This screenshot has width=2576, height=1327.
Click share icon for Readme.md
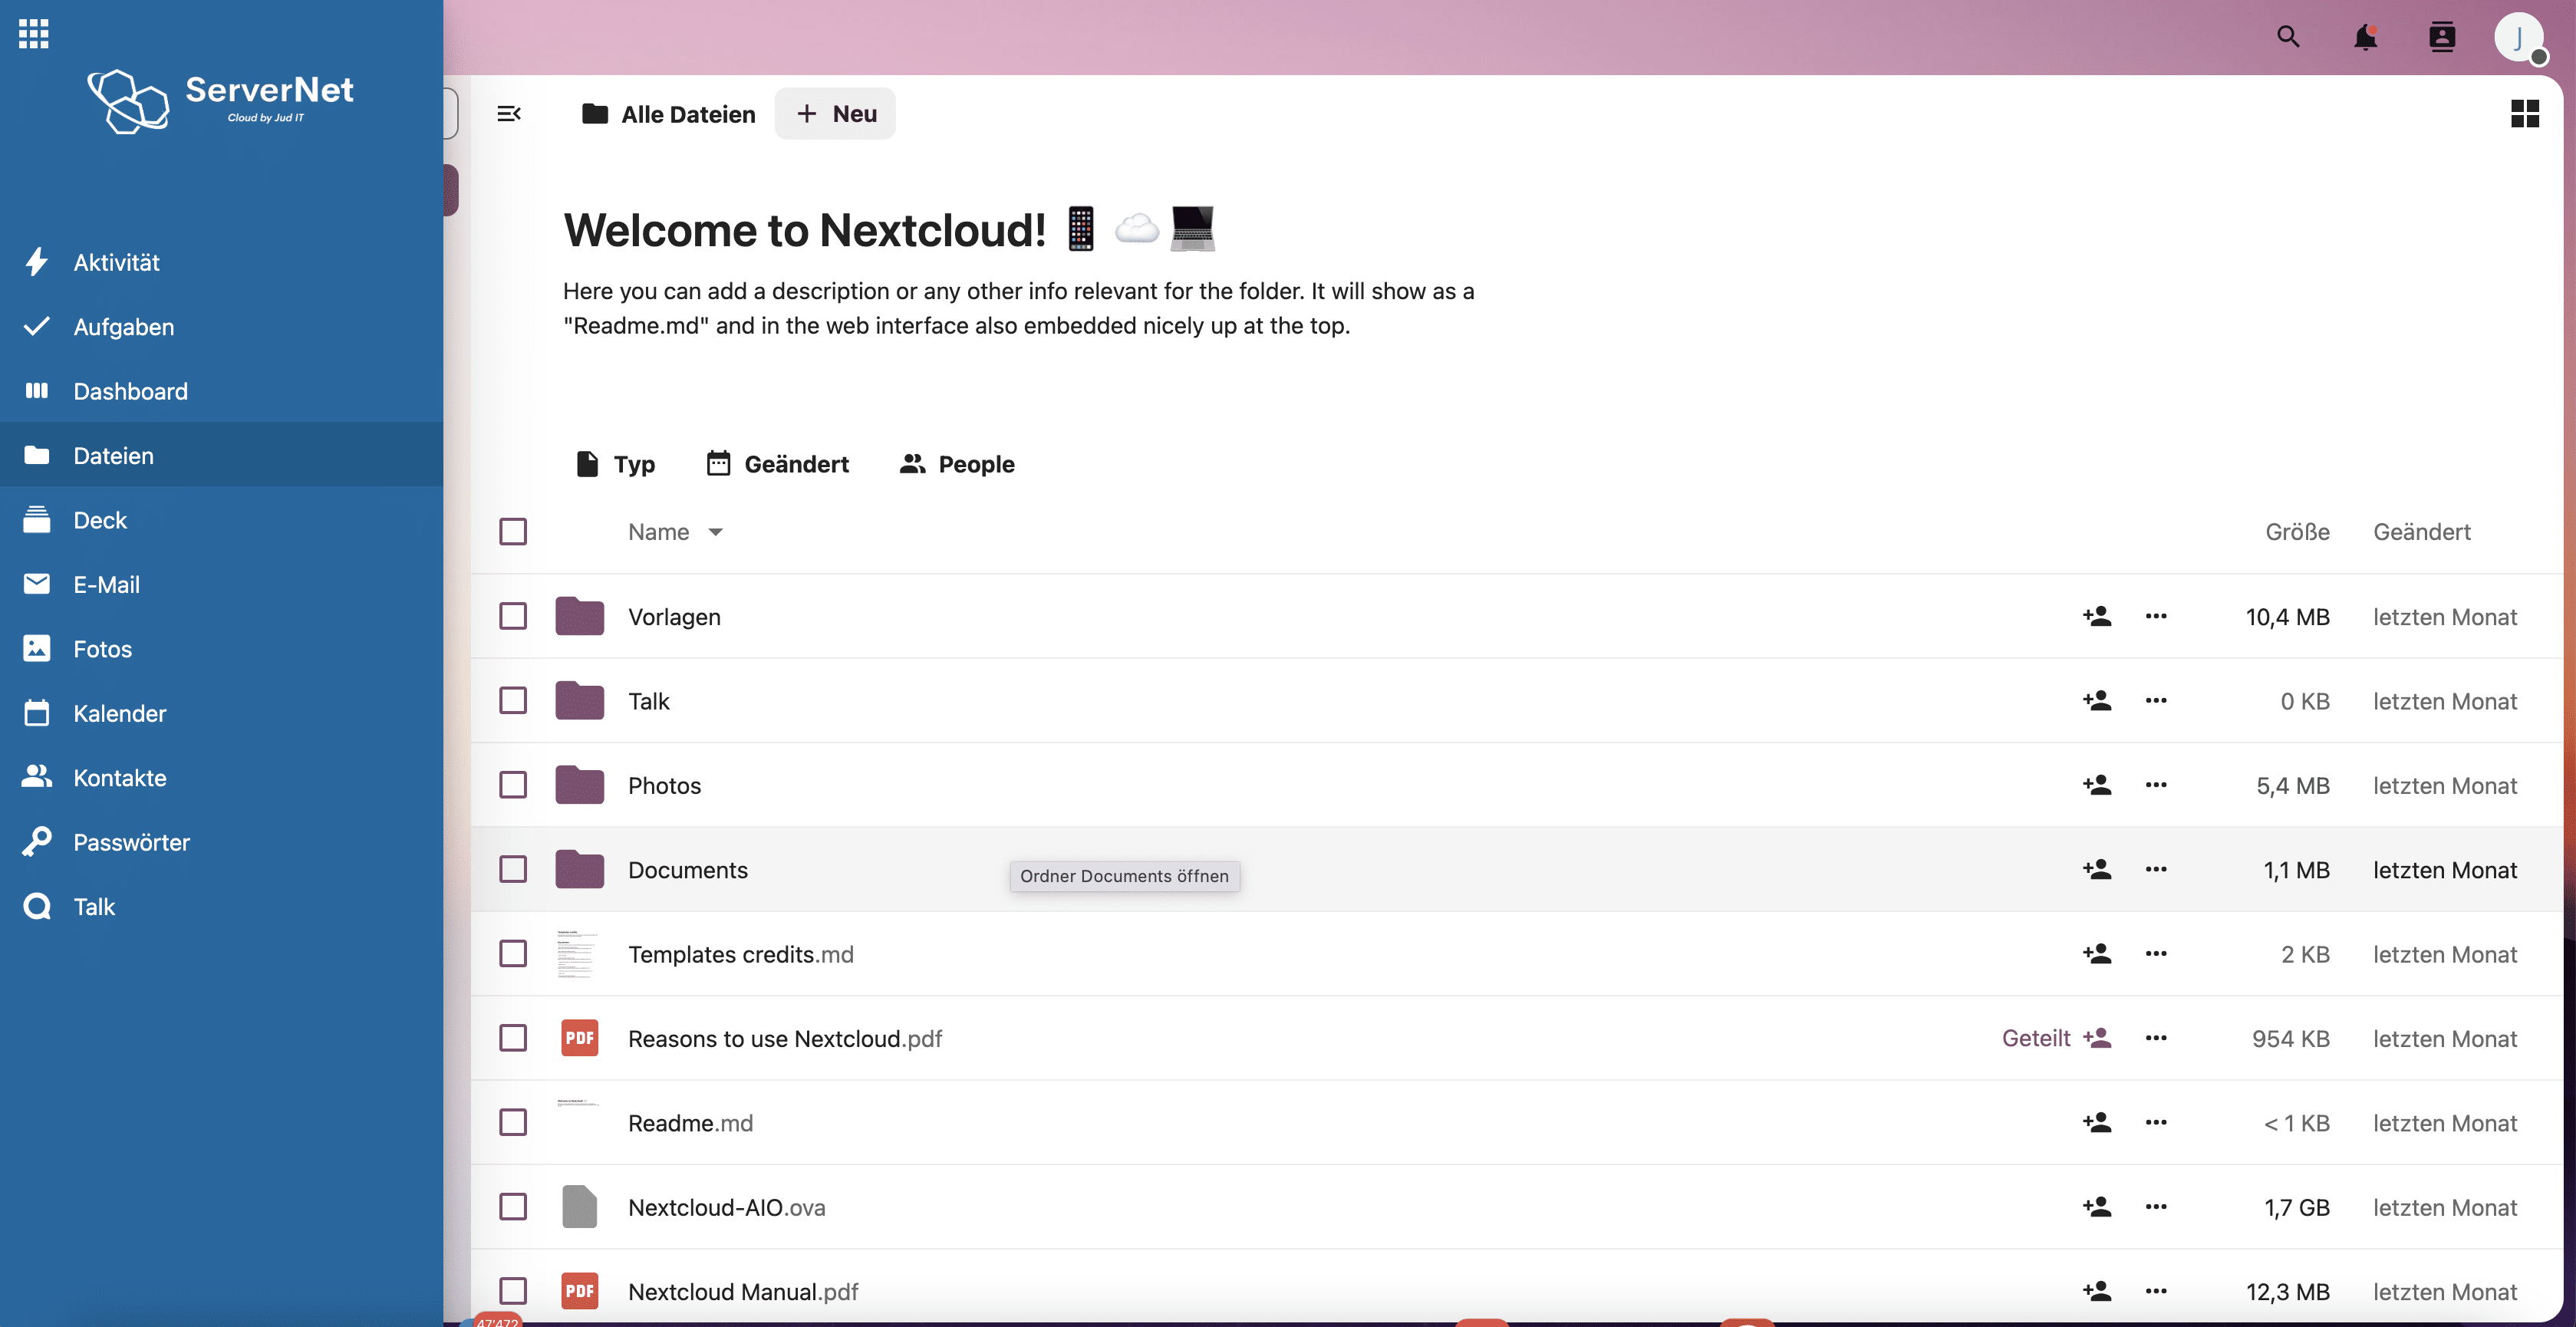[2097, 1123]
